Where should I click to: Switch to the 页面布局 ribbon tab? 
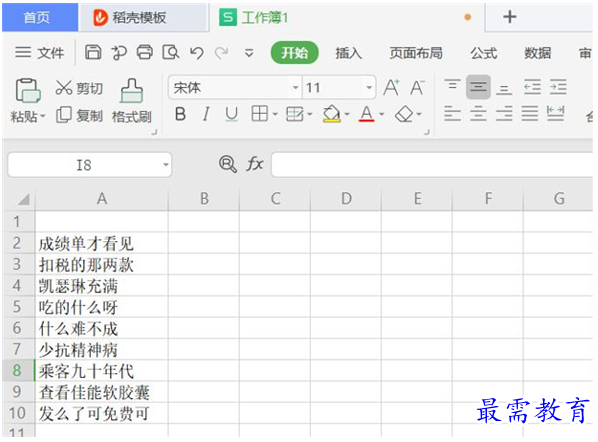click(416, 53)
